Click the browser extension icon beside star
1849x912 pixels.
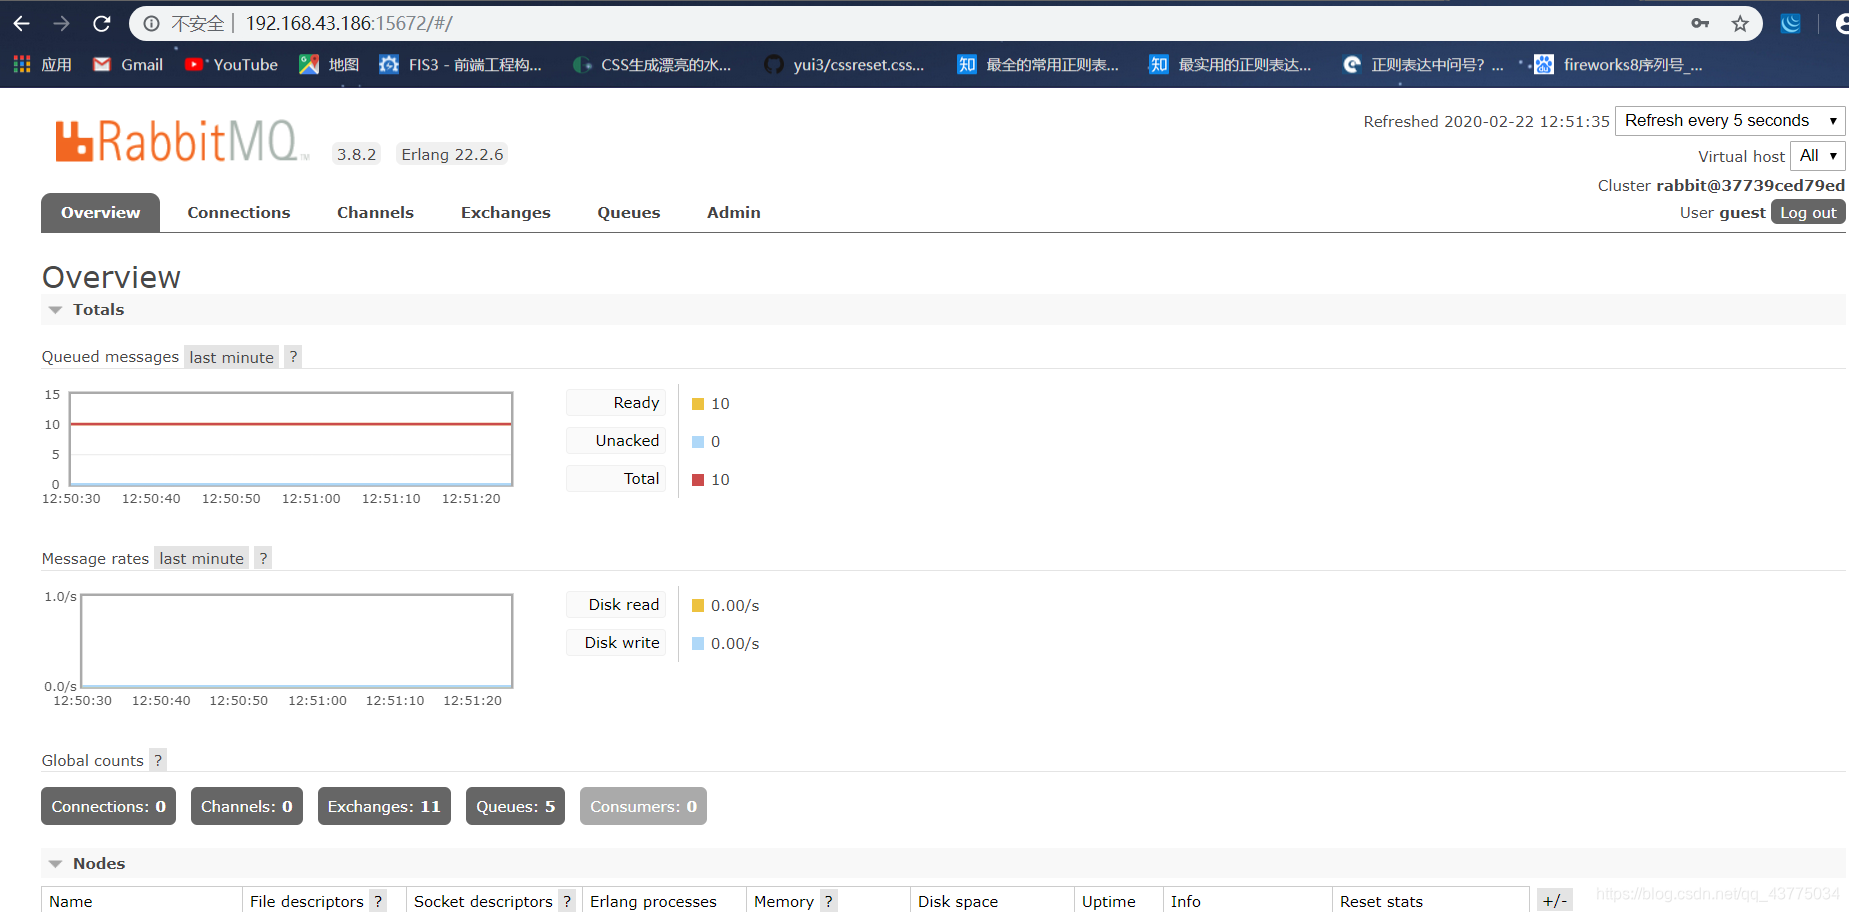[1791, 23]
